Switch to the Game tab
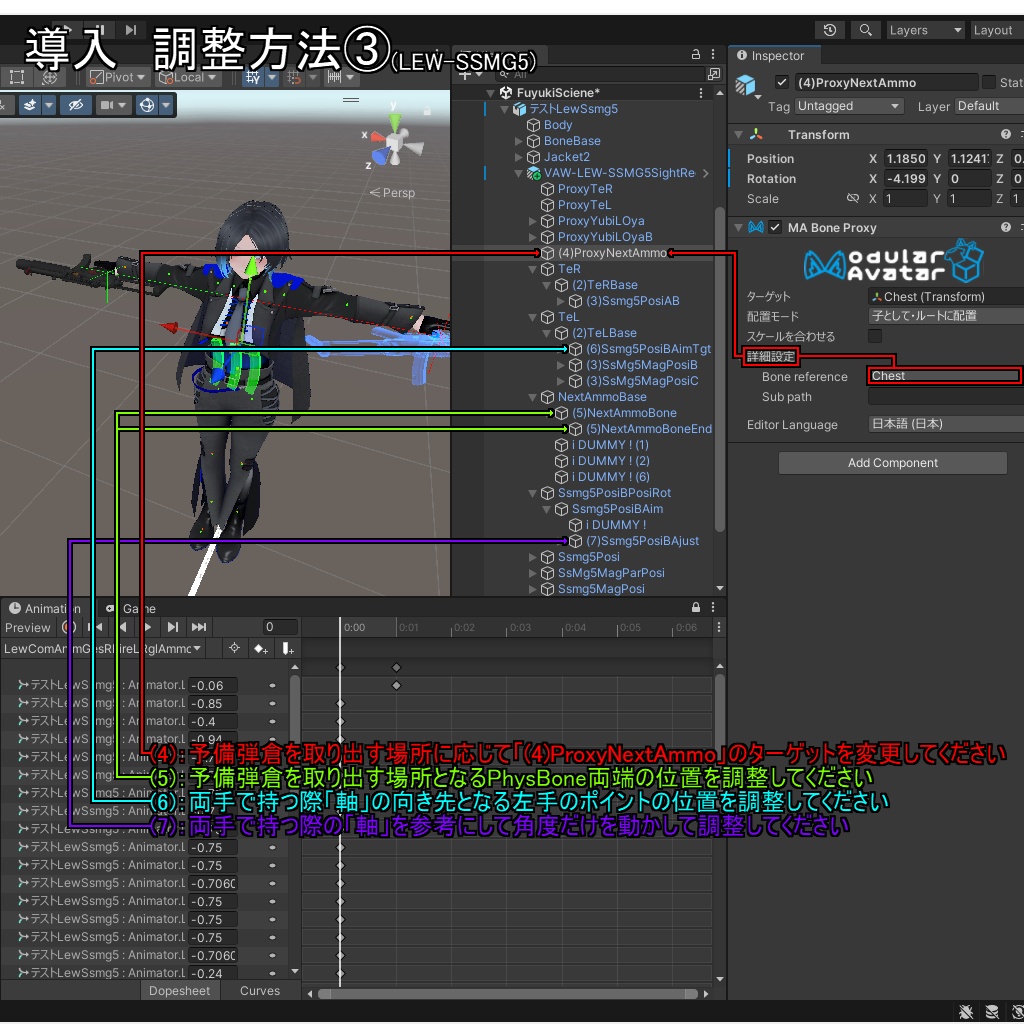The width and height of the screenshot is (1024, 1024). point(133,609)
